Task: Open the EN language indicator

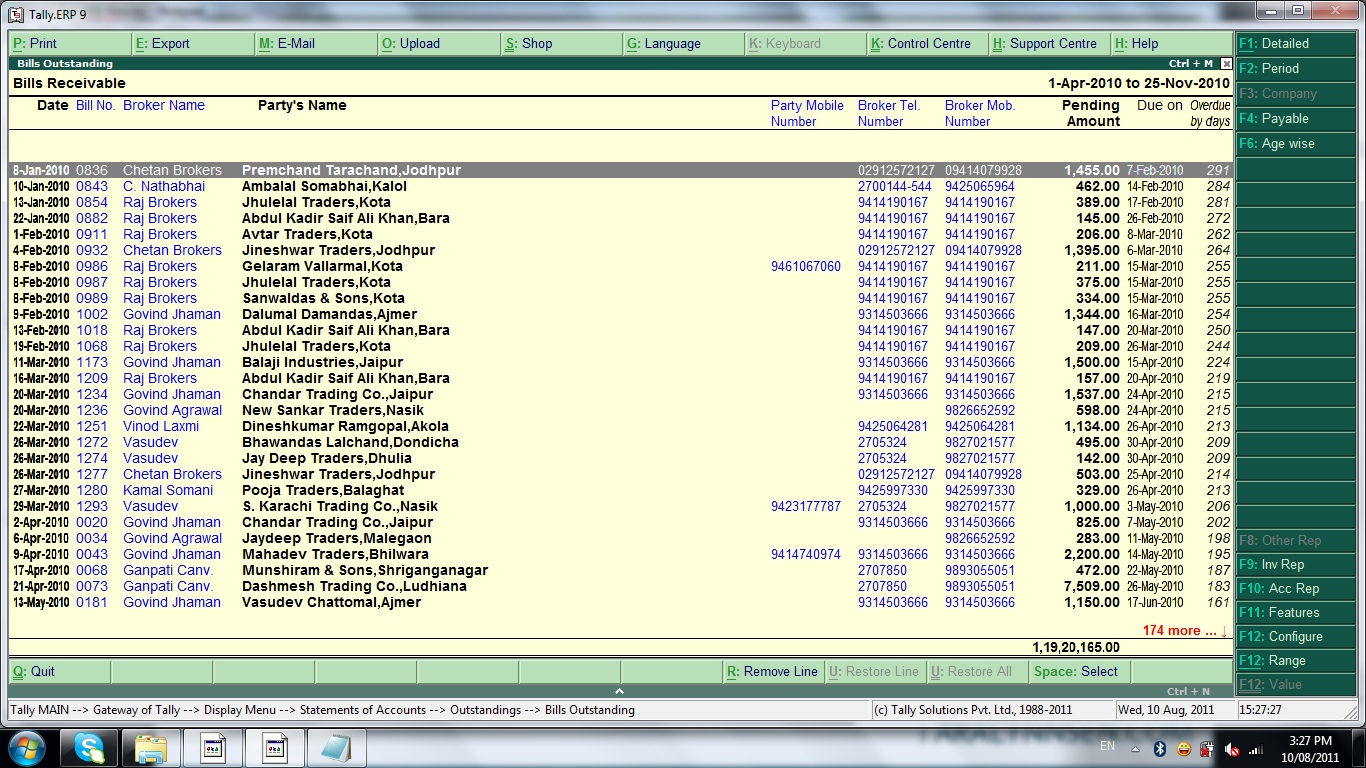Action: [x=1107, y=746]
